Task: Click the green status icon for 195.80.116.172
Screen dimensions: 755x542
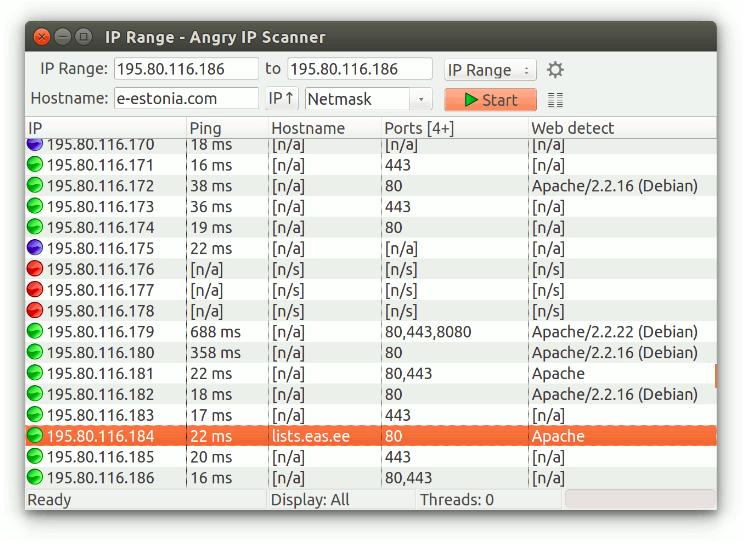Action: tap(35, 185)
